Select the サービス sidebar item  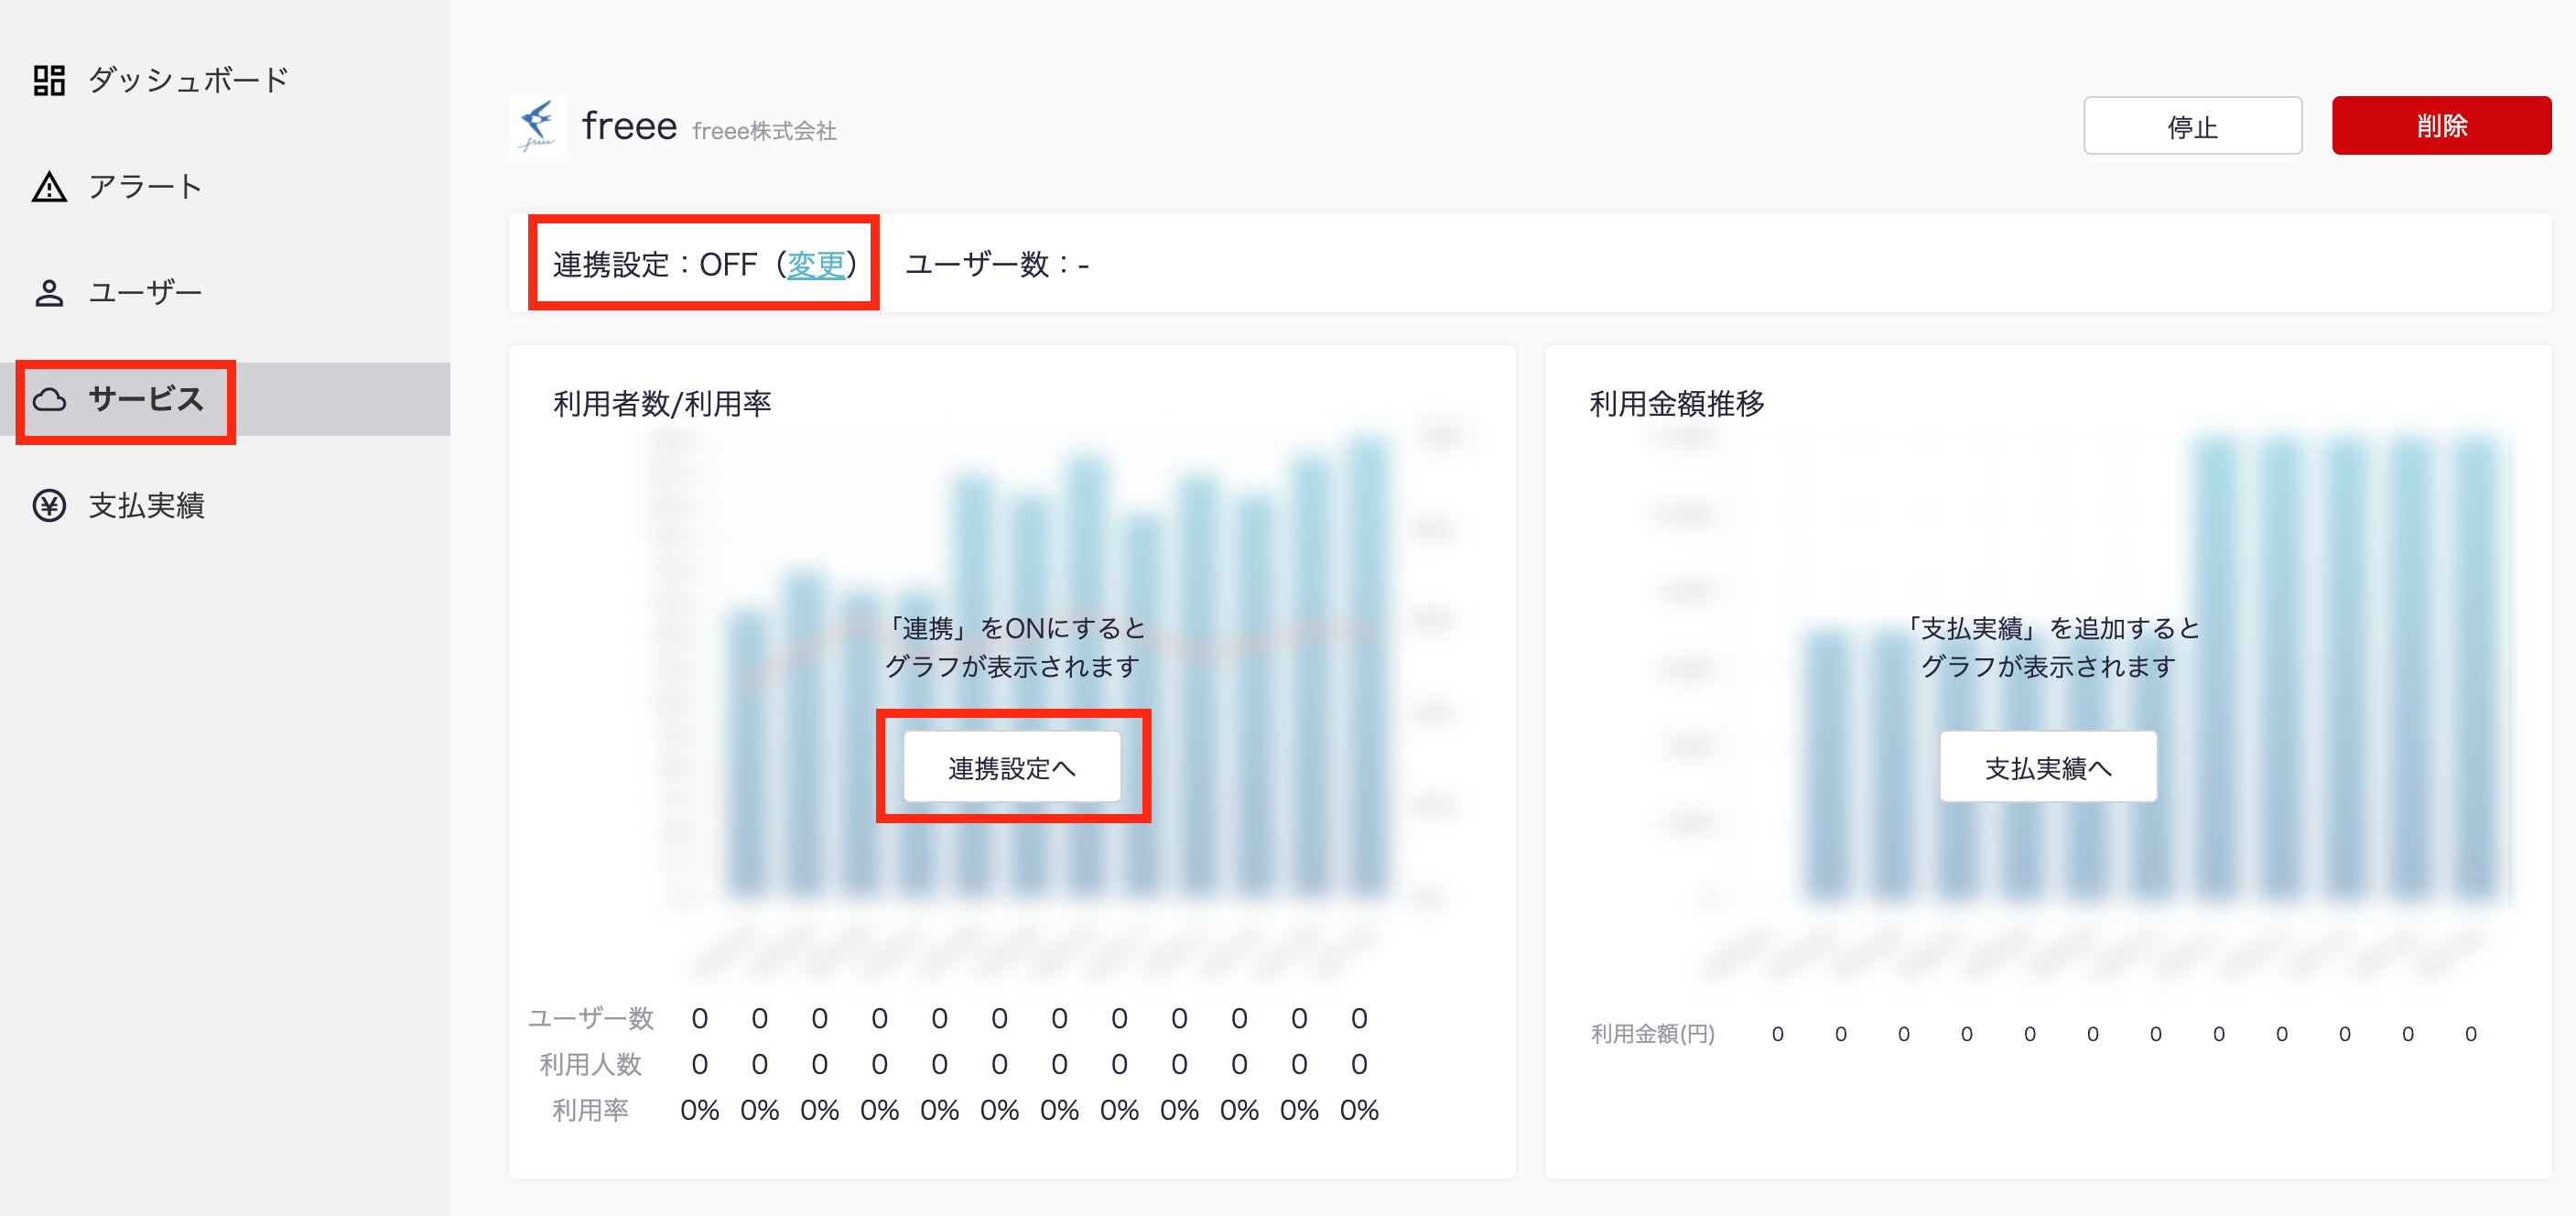(146, 399)
